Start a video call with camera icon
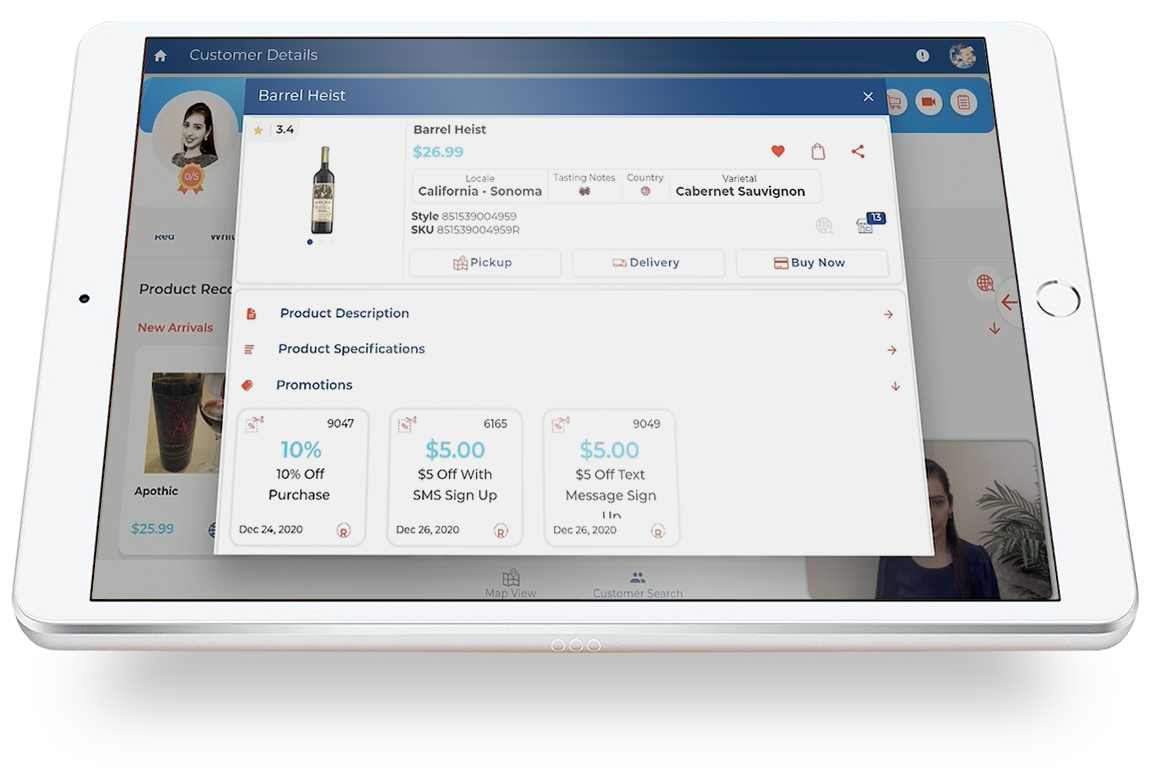The height and width of the screenshot is (778, 1150). click(x=929, y=102)
